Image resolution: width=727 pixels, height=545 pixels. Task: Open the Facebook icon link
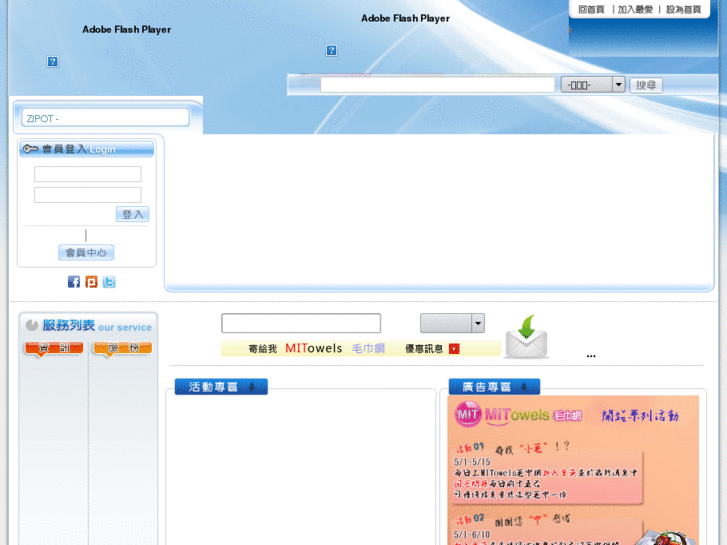(74, 282)
